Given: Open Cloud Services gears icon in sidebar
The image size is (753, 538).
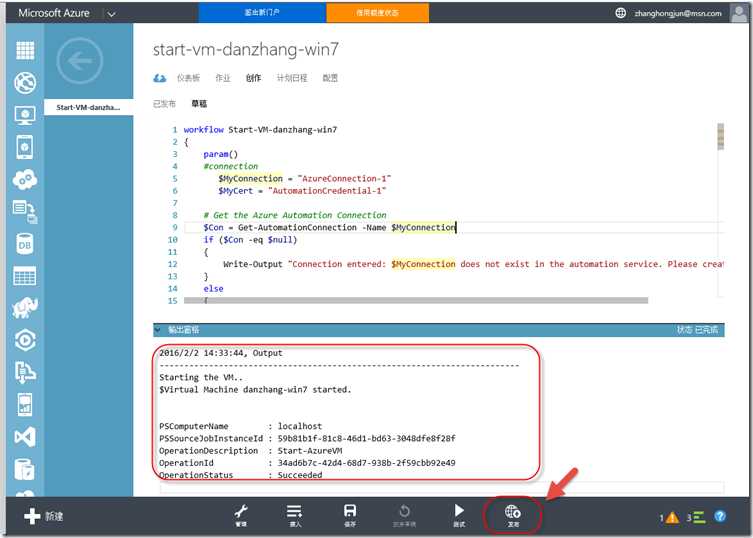Looking at the screenshot, I should click(x=24, y=179).
